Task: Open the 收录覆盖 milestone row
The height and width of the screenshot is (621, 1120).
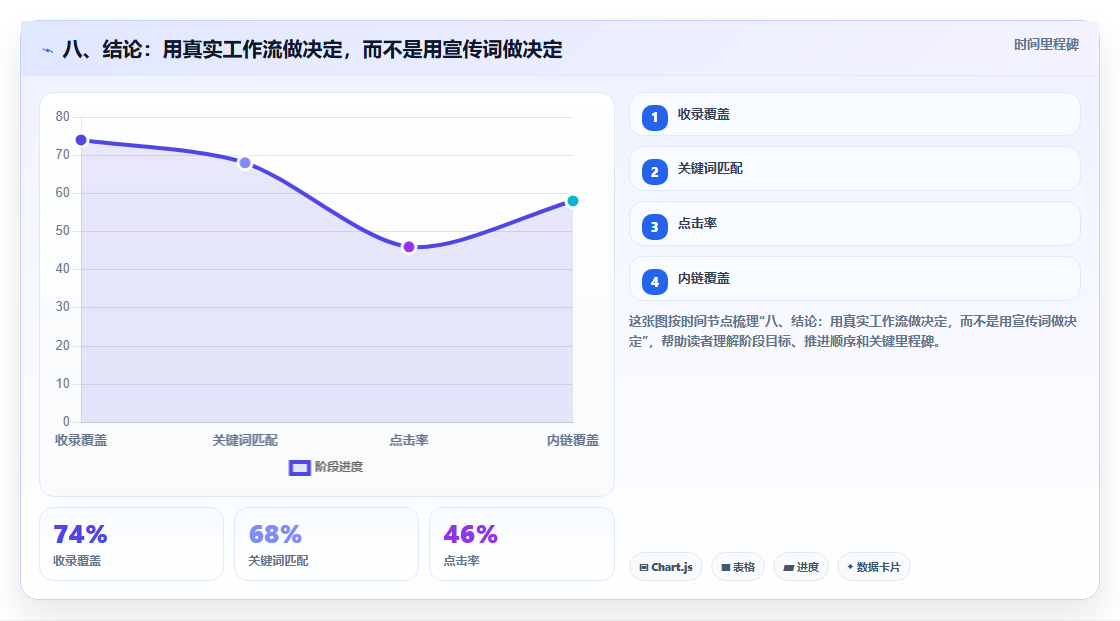Action: 854,114
